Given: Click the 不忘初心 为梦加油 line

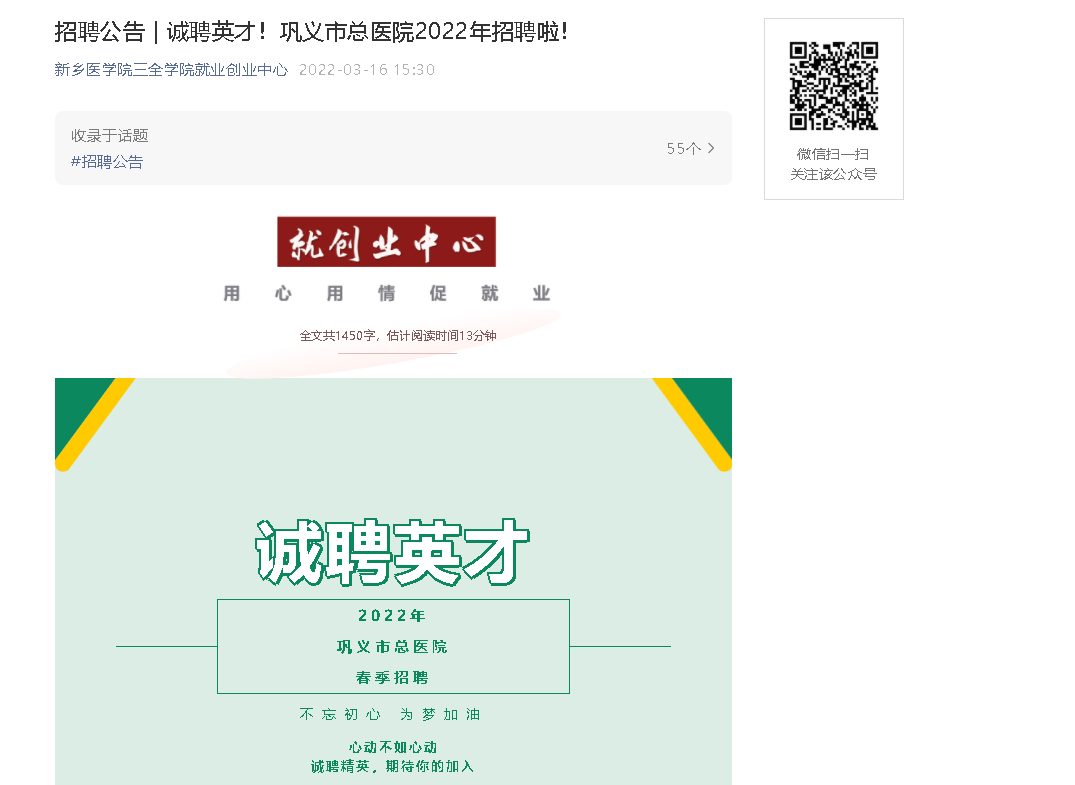Looking at the screenshot, I should [x=390, y=714].
